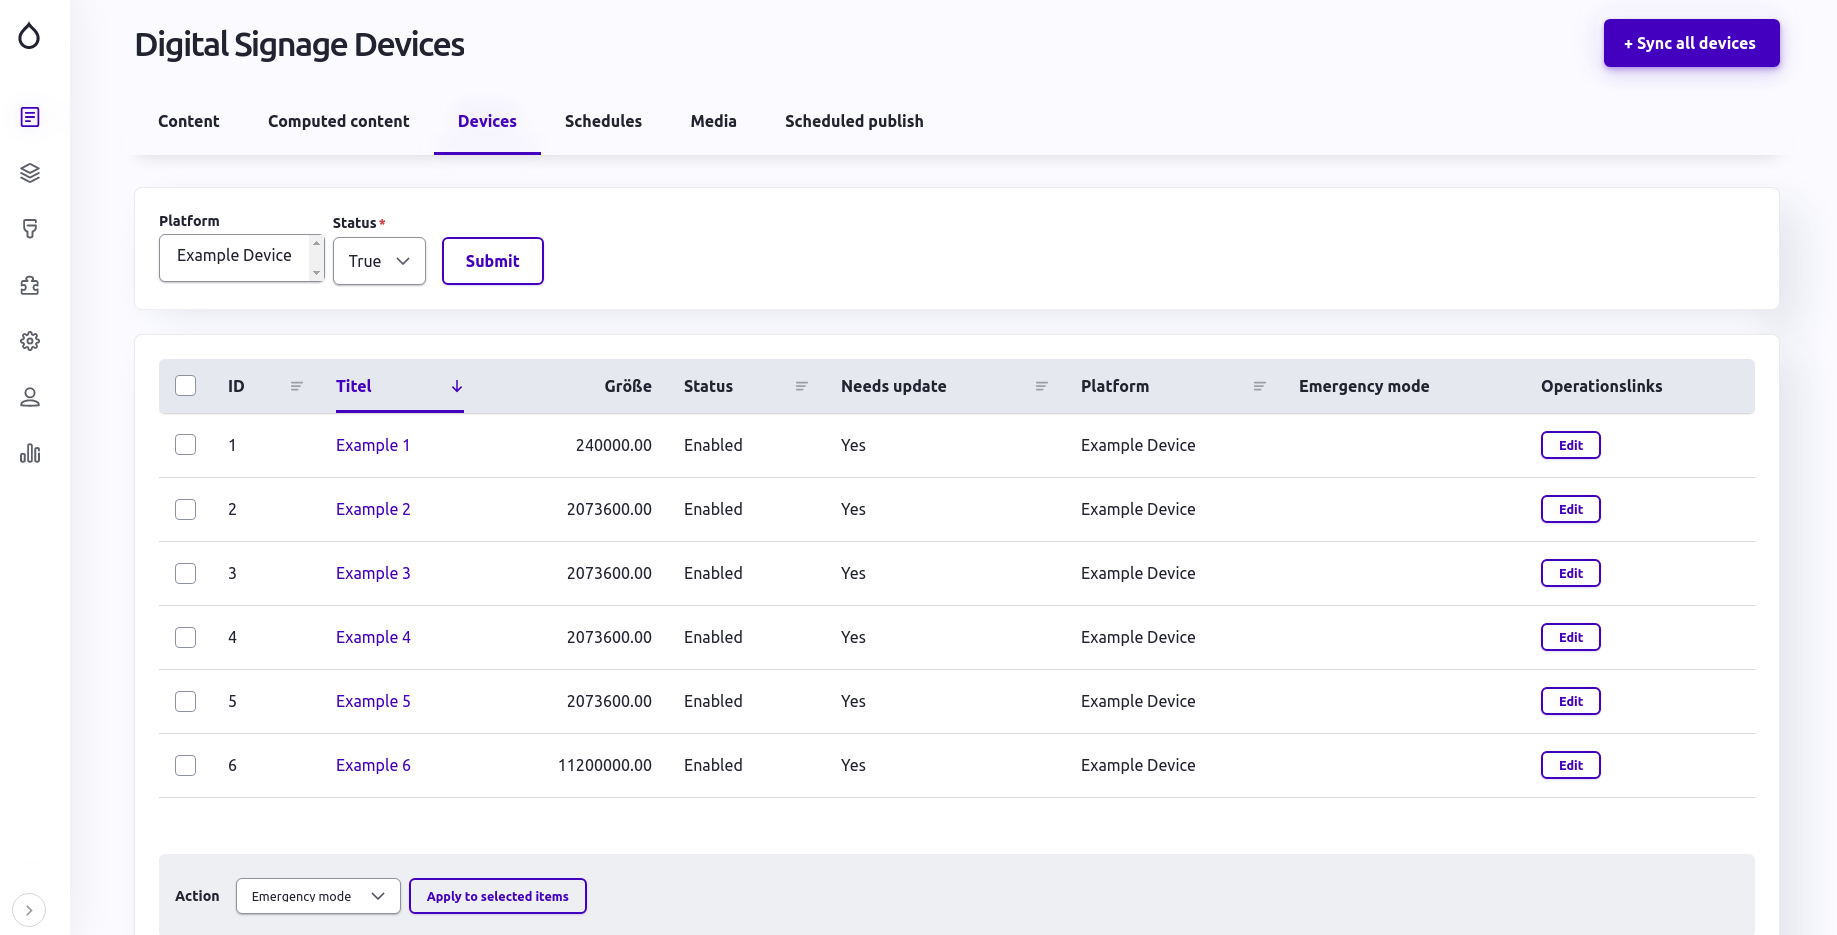
Task: Open the person icon in the sidebar
Action: click(x=30, y=397)
